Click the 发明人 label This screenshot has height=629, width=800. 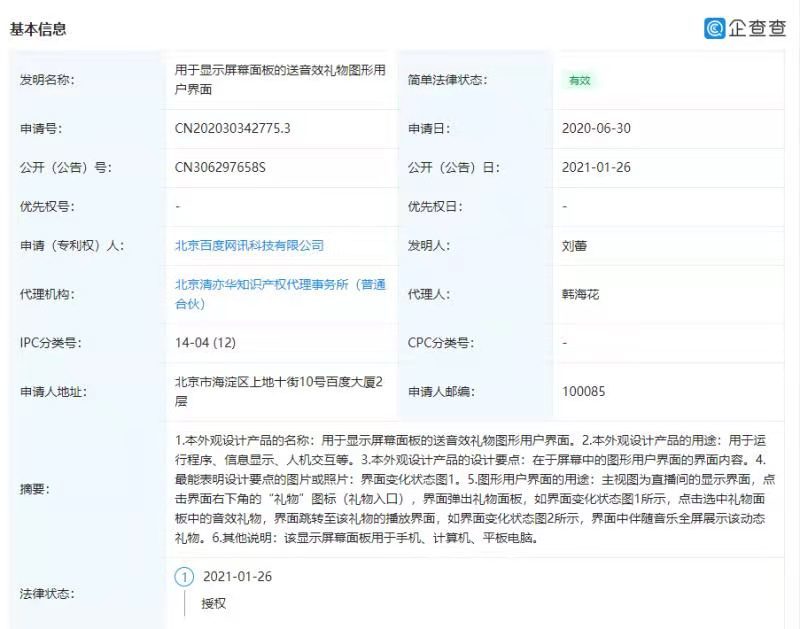point(429,246)
